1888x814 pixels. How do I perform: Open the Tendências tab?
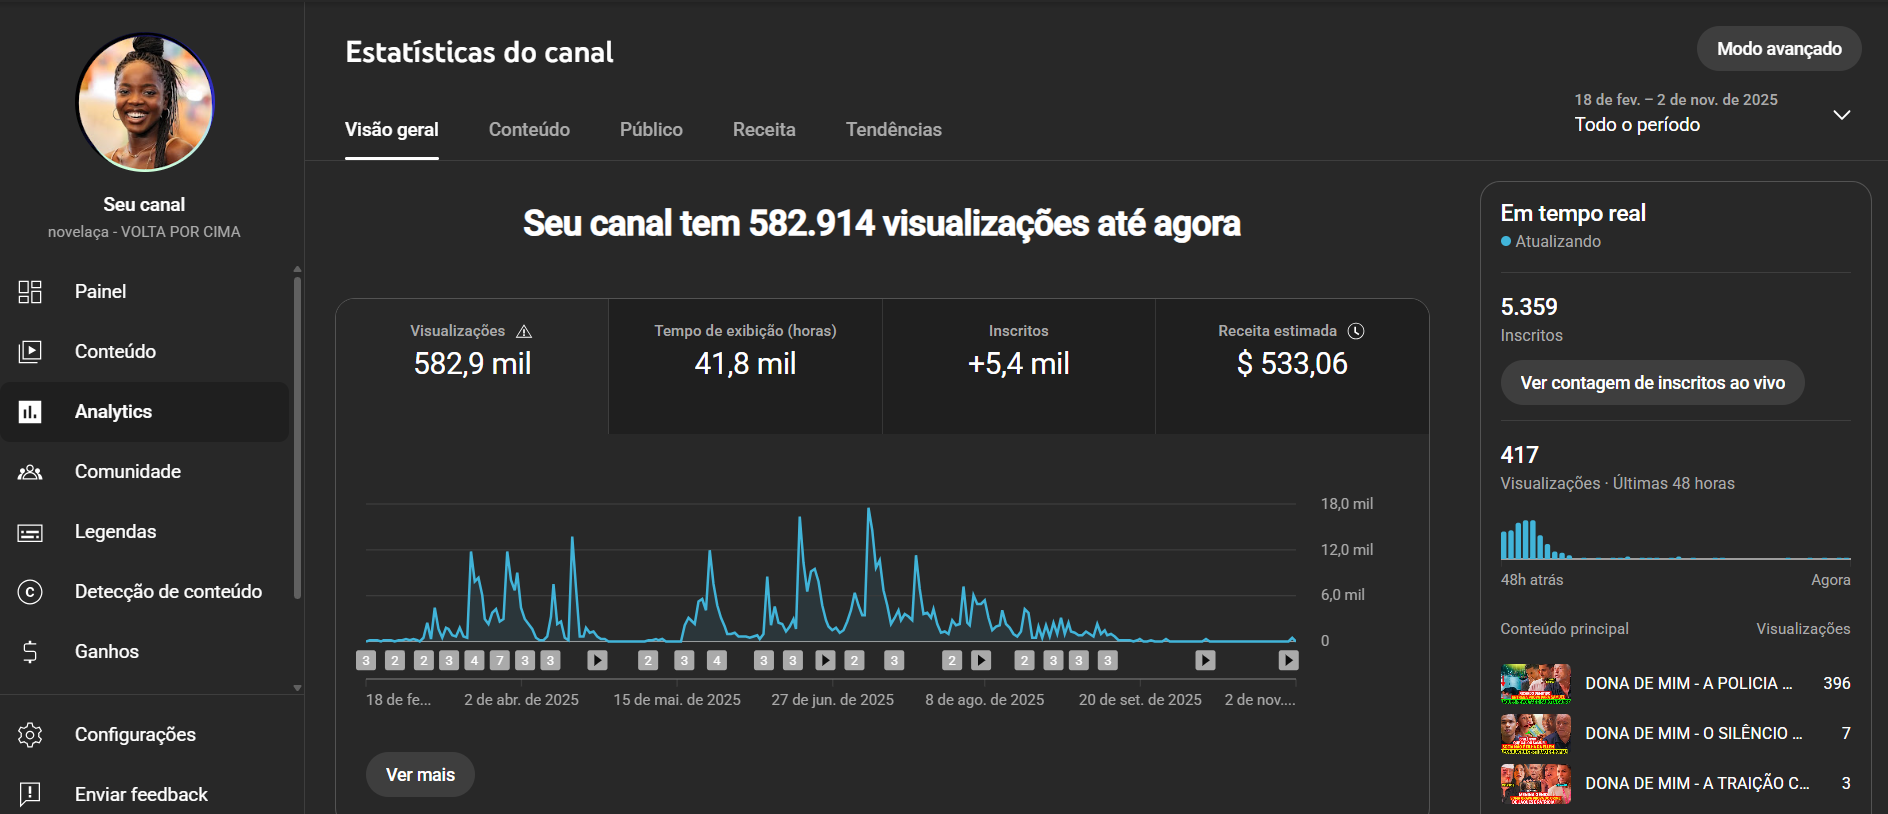pos(893,130)
